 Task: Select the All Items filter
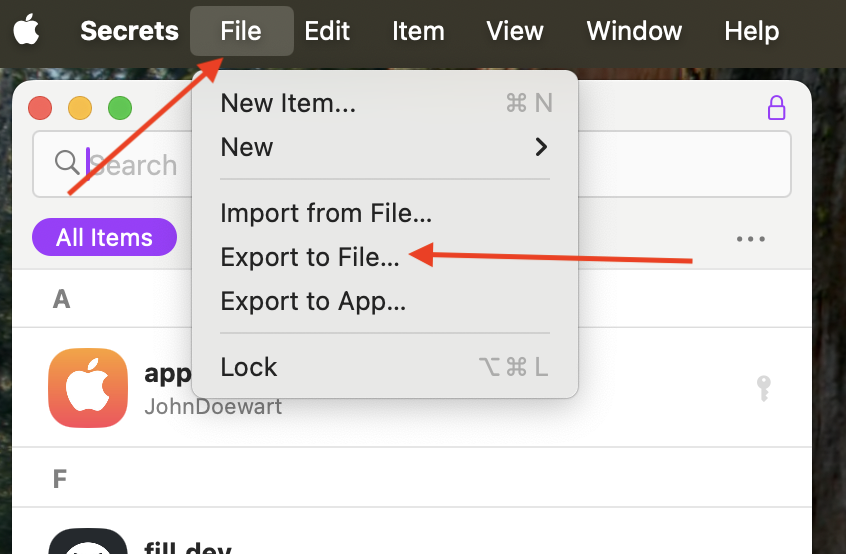click(x=105, y=237)
